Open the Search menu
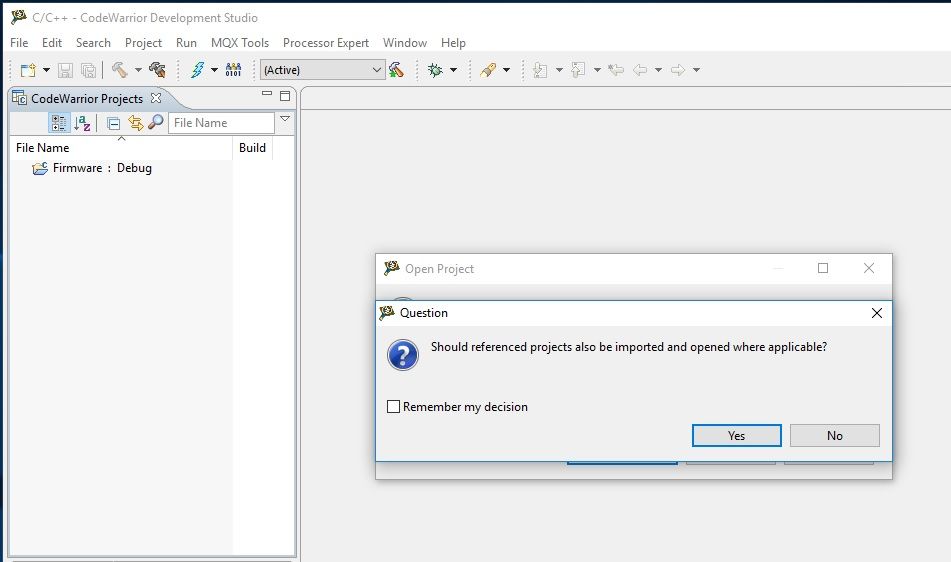Screen dimensions: 951x562 (93, 43)
